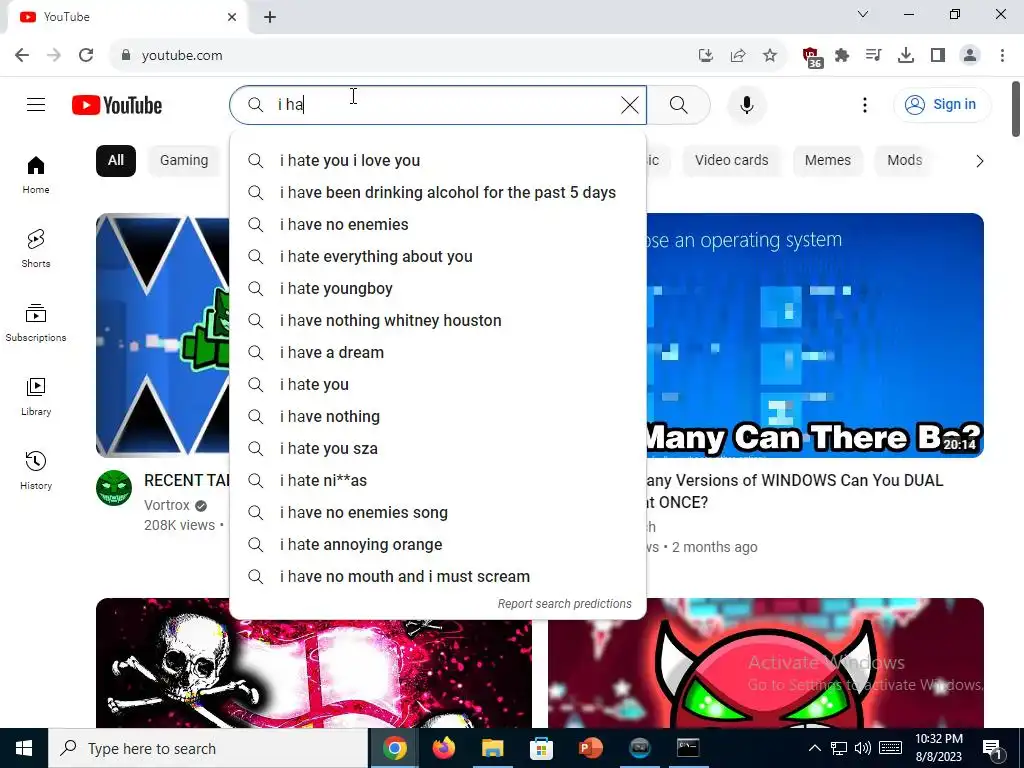This screenshot has width=1024, height=768.
Task: Choose suggestion "i hate everything about you"
Action: [438, 257]
